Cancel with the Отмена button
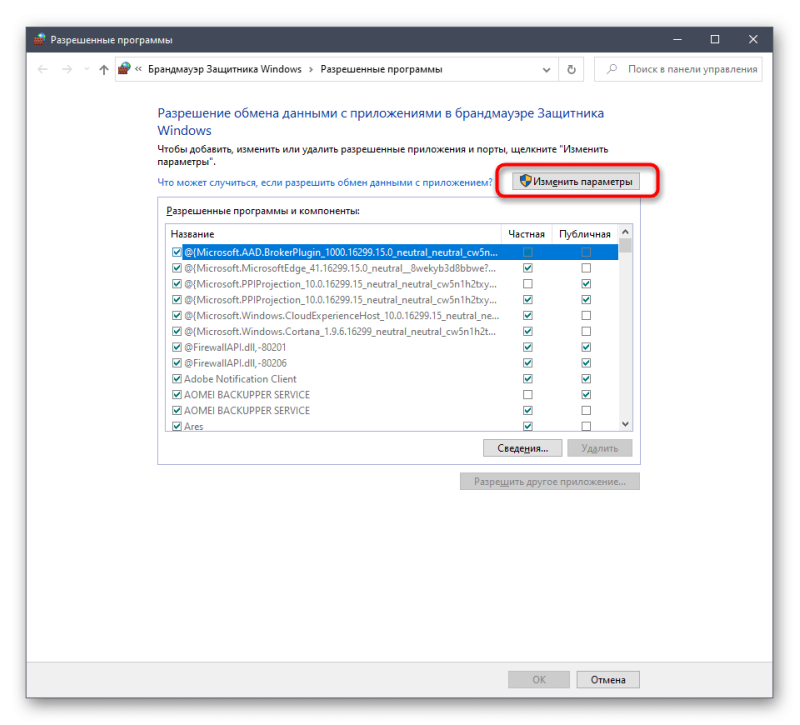Image resolution: width=800 pixels, height=725 pixels. click(608, 679)
